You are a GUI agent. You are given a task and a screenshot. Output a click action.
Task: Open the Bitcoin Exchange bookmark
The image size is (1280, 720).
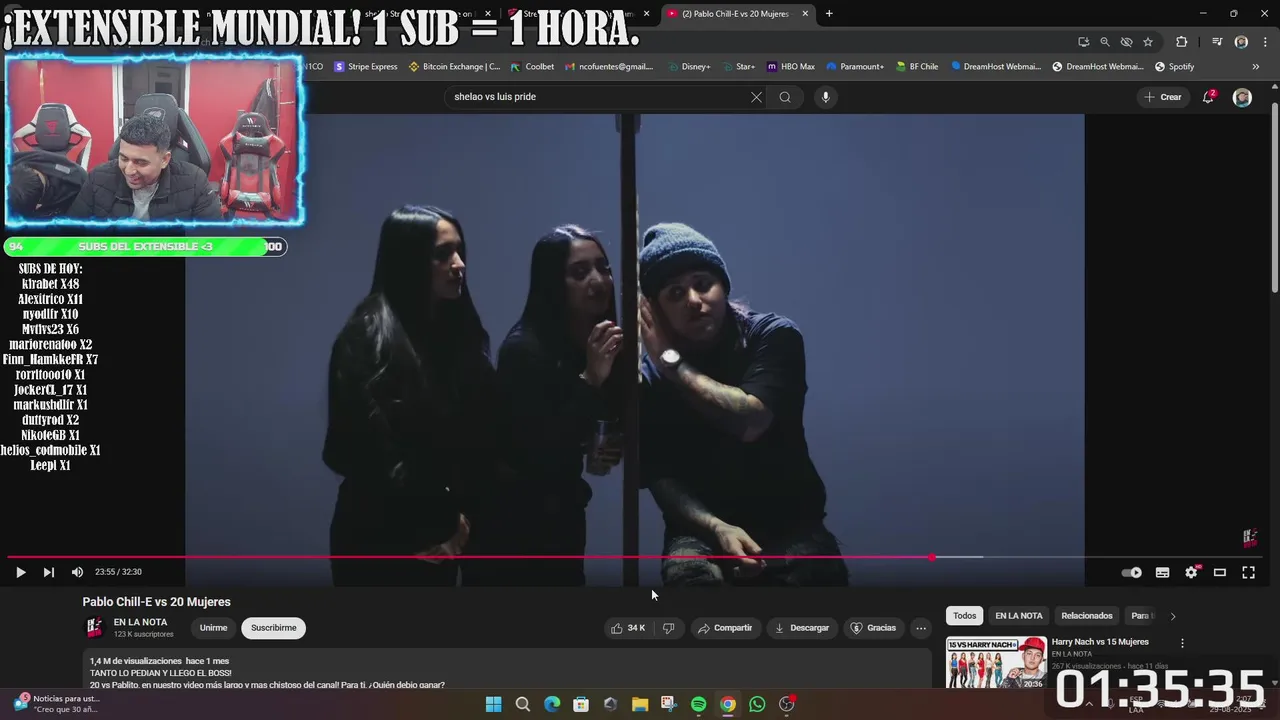(455, 67)
